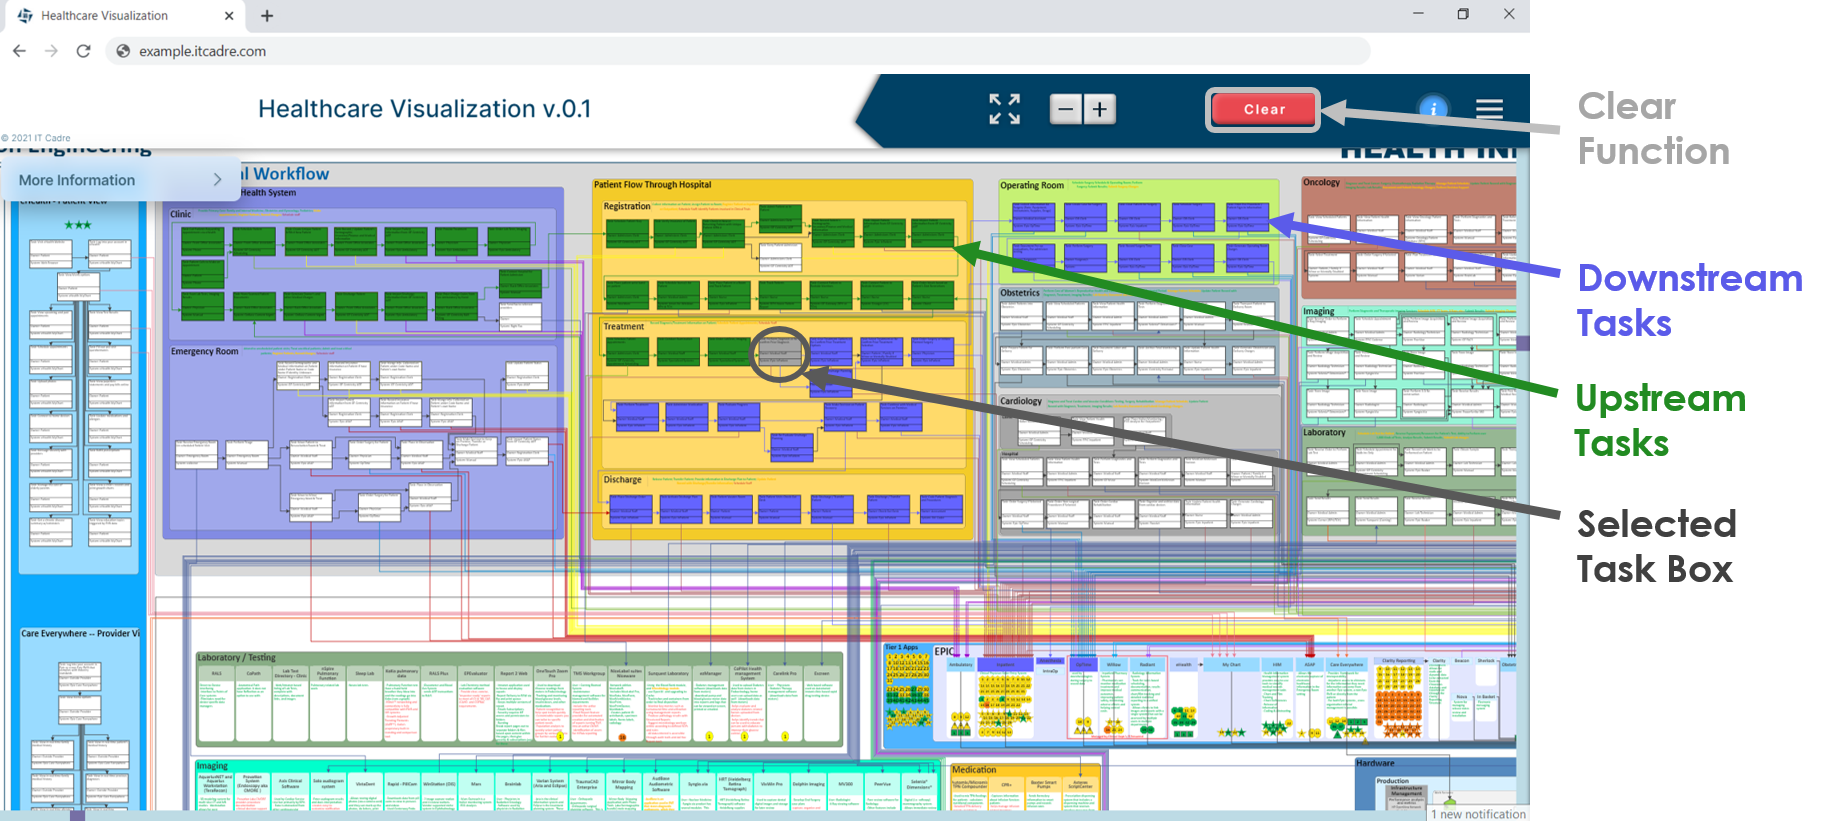The image size is (1836, 821).
Task: Close the Healthcare Visualization tab
Action: tap(228, 15)
